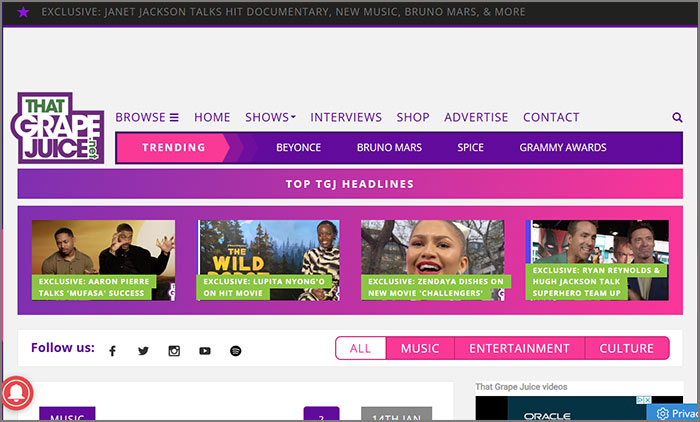Open the Twitter follow icon
Image resolution: width=700 pixels, height=422 pixels.
[143, 351]
